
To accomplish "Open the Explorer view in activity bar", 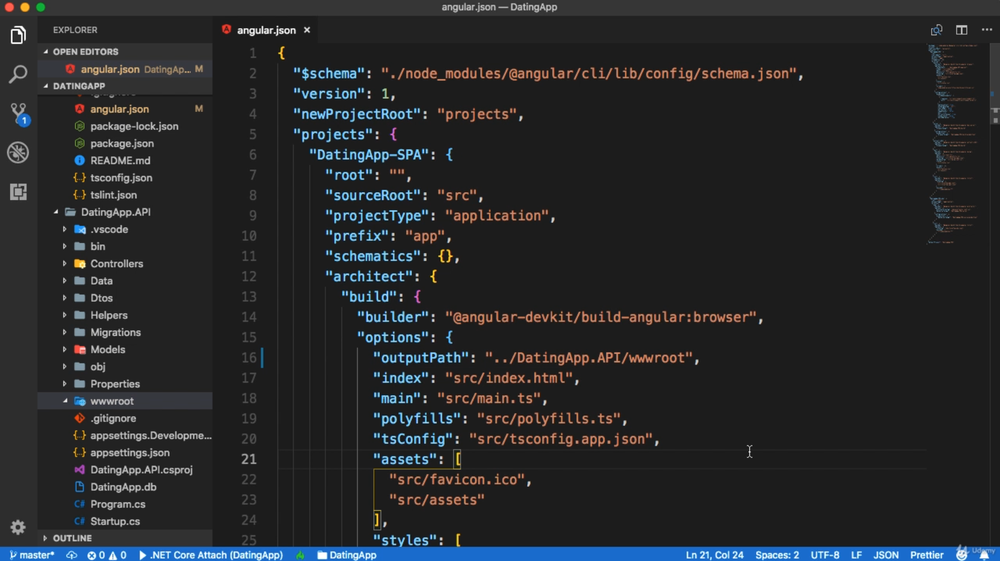I will [18, 35].
